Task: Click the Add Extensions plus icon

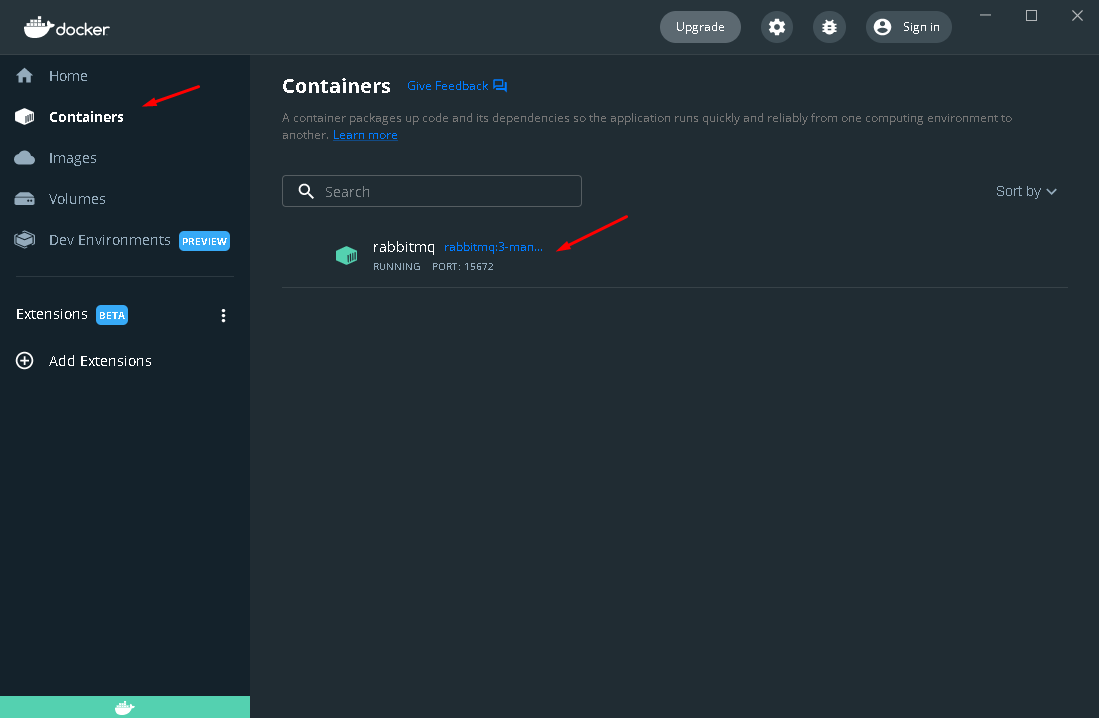Action: tap(25, 360)
